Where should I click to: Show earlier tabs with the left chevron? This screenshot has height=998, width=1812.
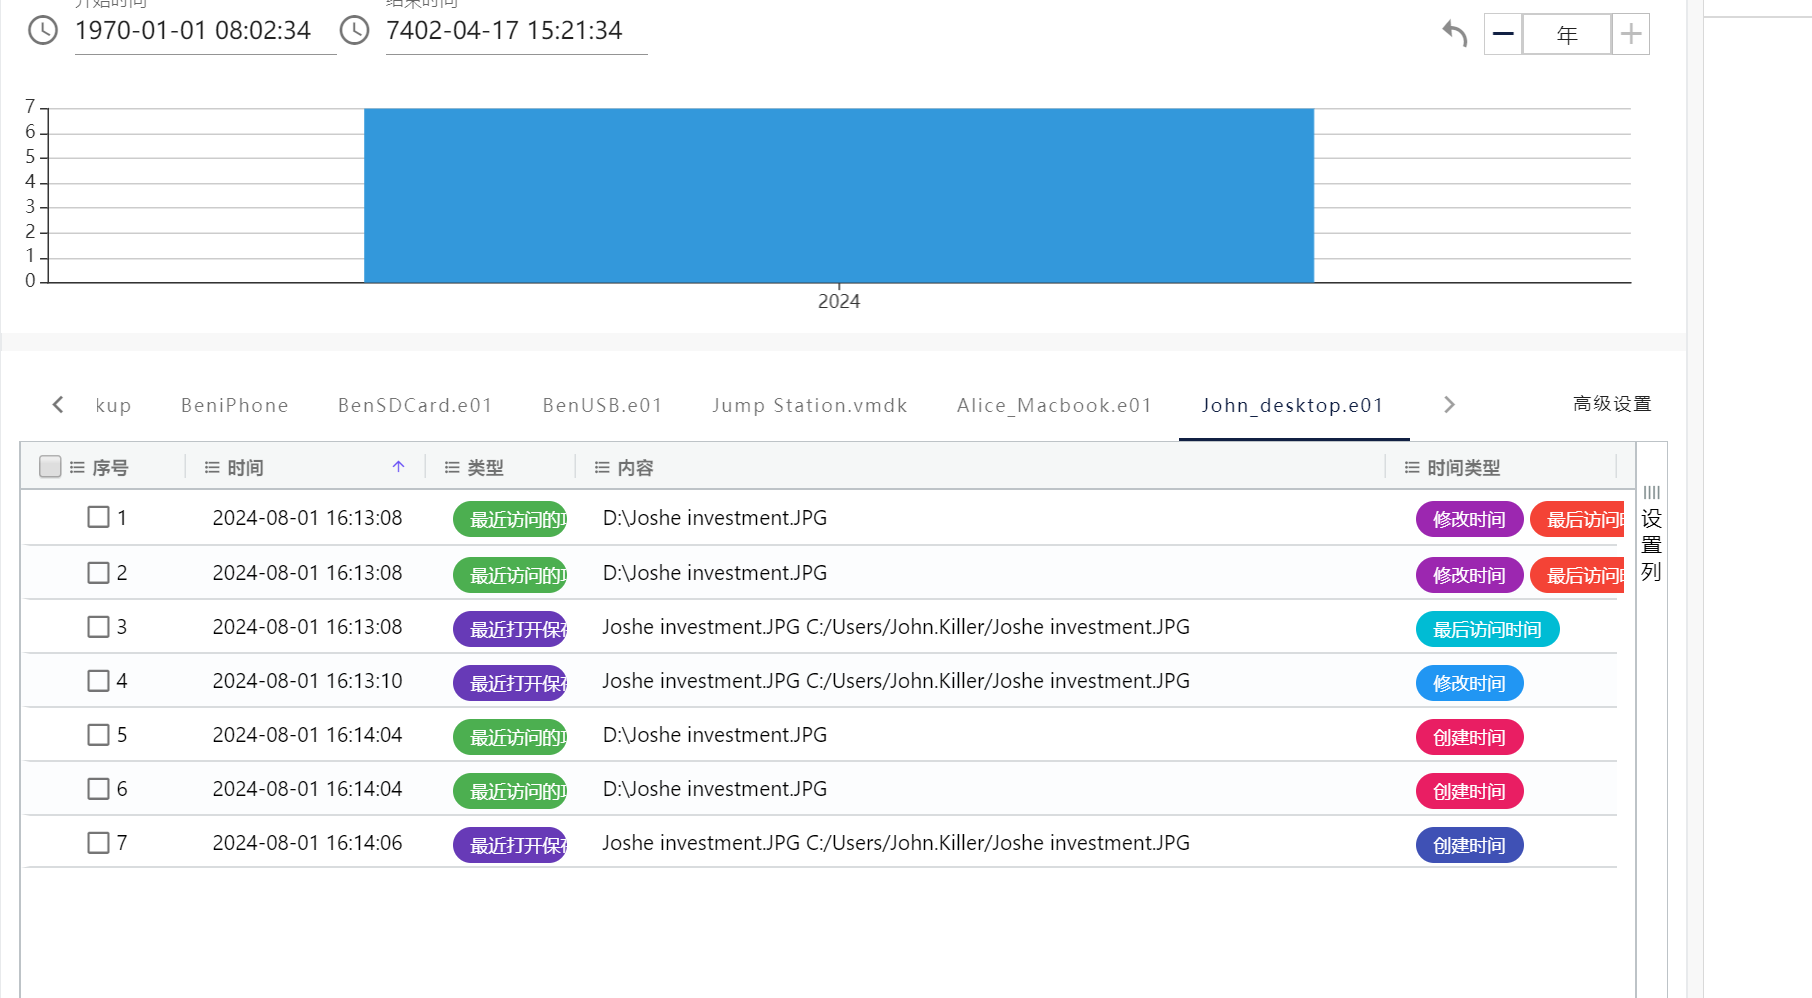(58, 404)
